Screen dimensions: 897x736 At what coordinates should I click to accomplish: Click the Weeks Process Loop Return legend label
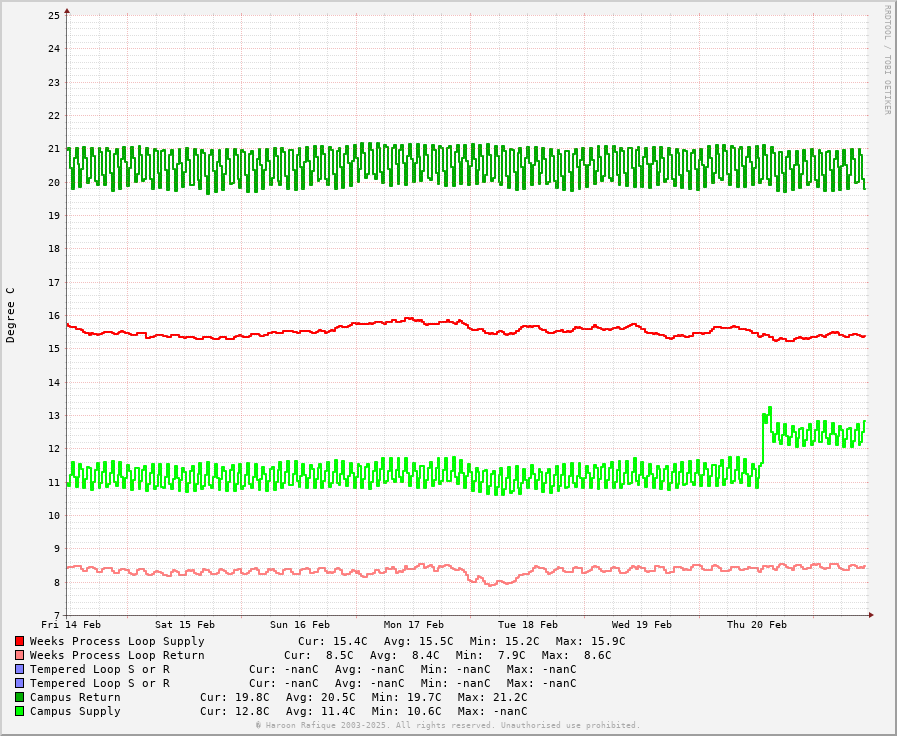point(117,655)
